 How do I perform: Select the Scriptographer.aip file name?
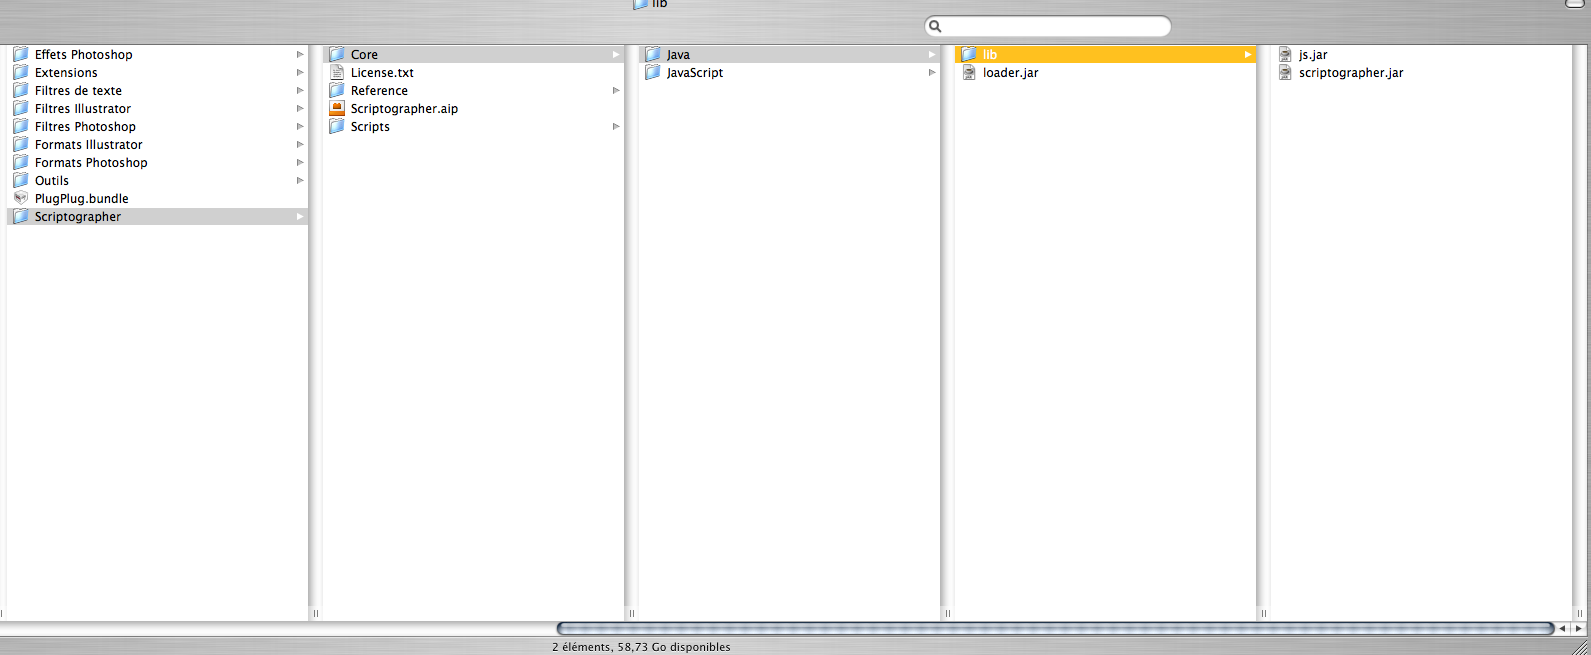click(x=404, y=108)
